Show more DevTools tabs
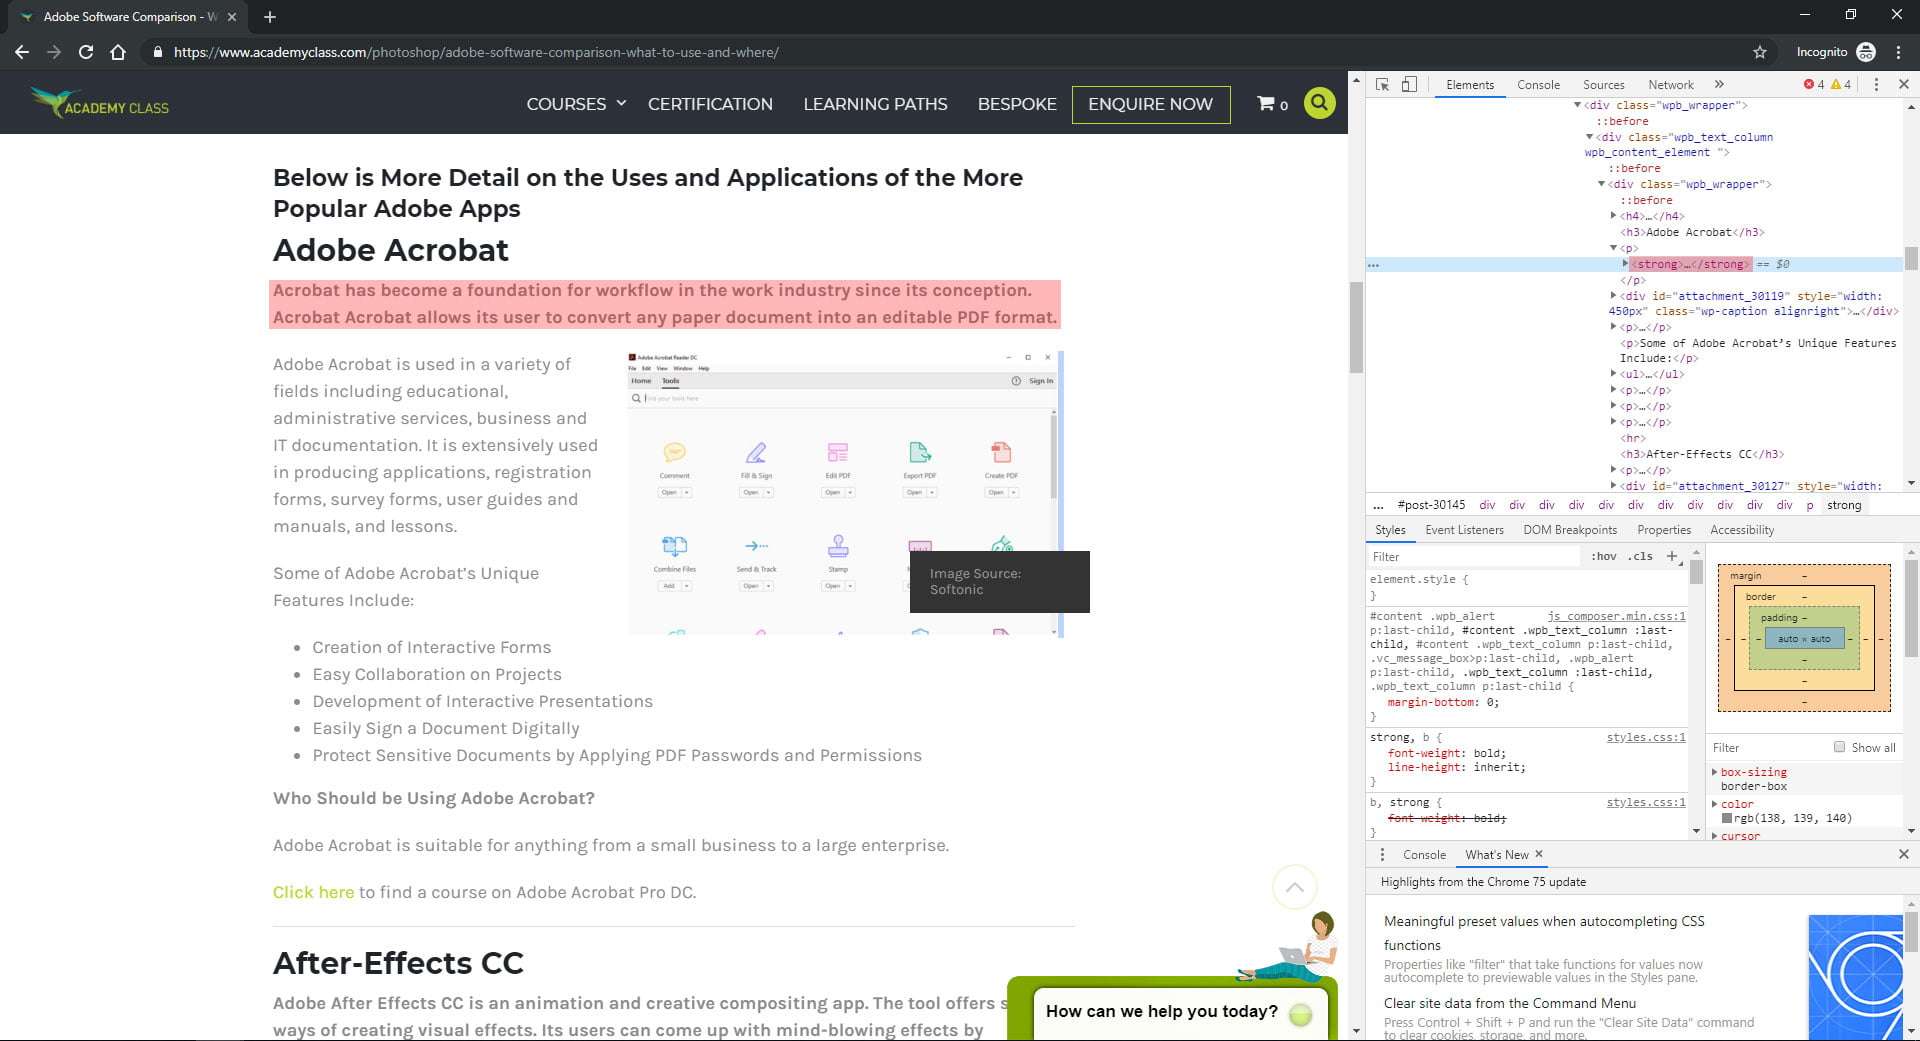This screenshot has height=1041, width=1920. point(1719,85)
